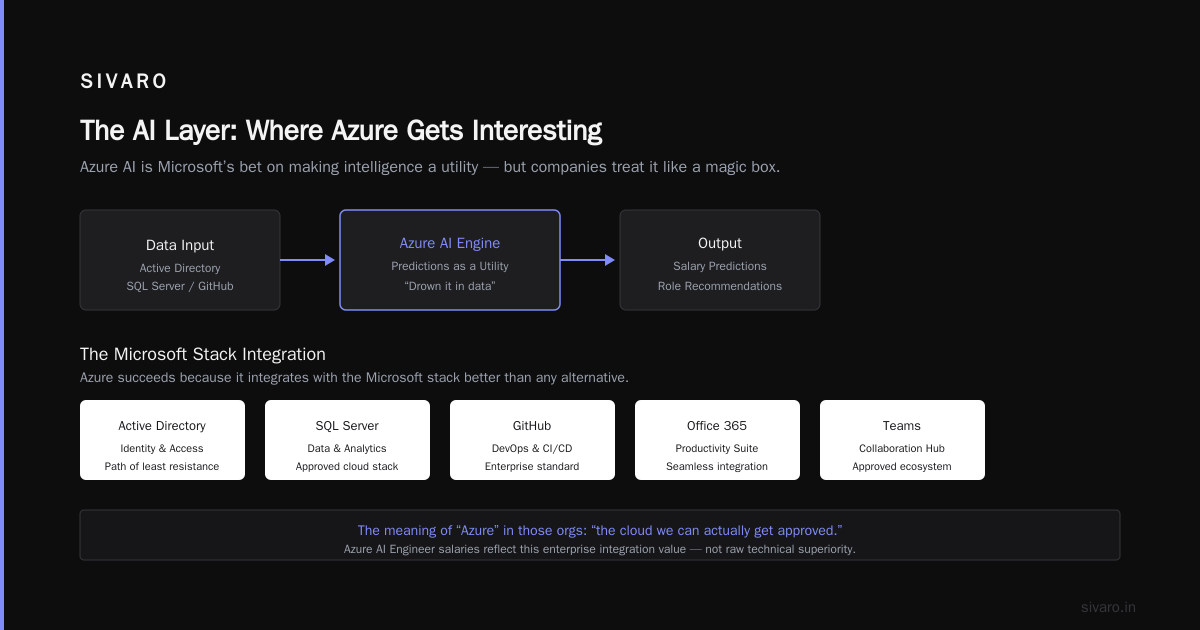
Task: Open the Active Directory card
Action: pos(162,440)
